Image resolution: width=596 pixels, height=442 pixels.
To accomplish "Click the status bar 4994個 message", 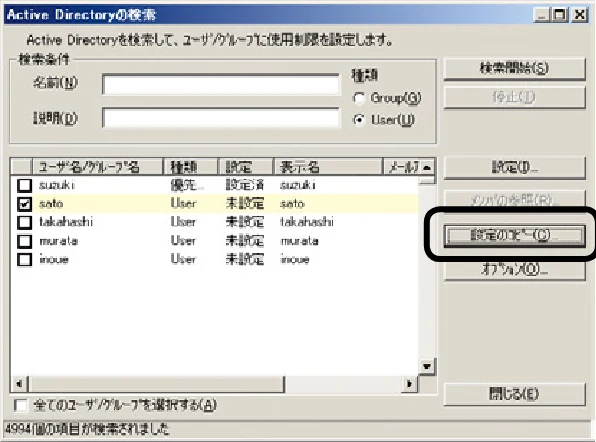I will click(87, 429).
